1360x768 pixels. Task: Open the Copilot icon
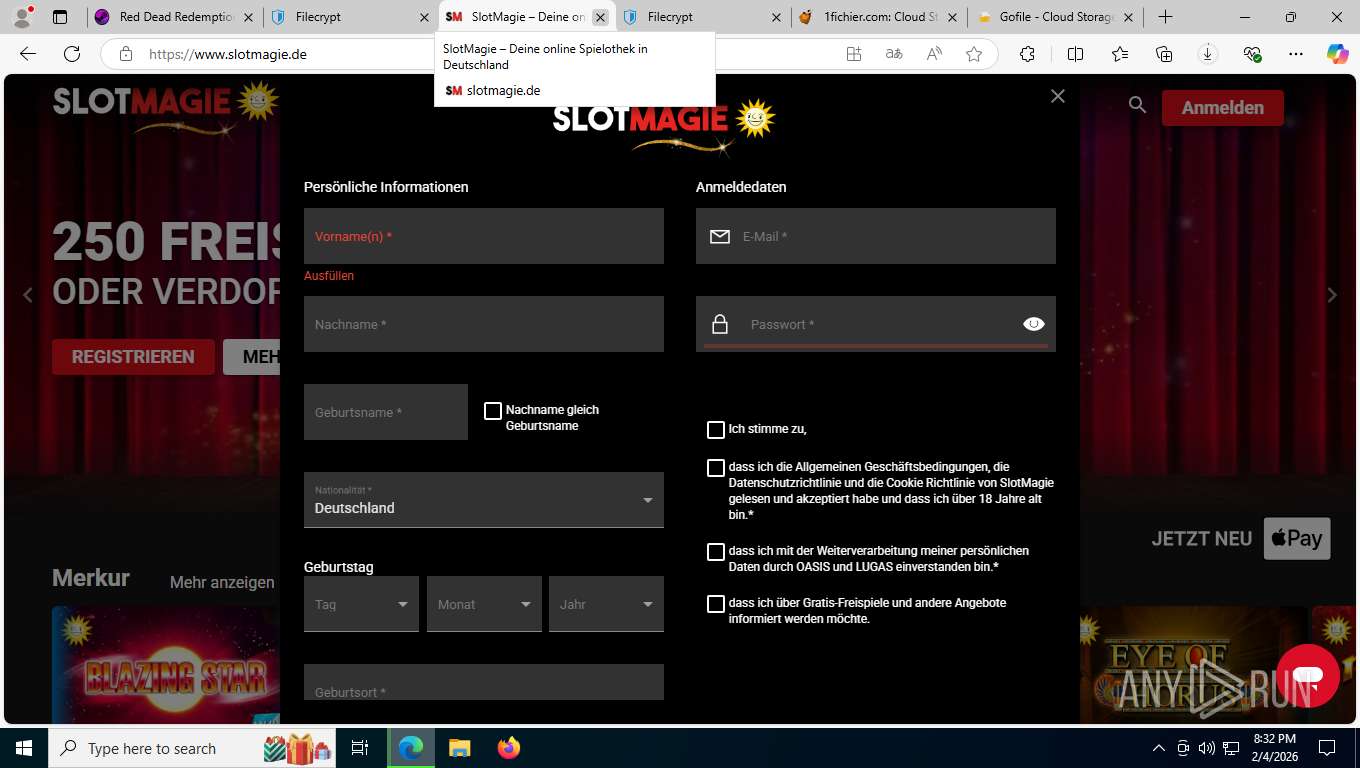coord(1337,54)
